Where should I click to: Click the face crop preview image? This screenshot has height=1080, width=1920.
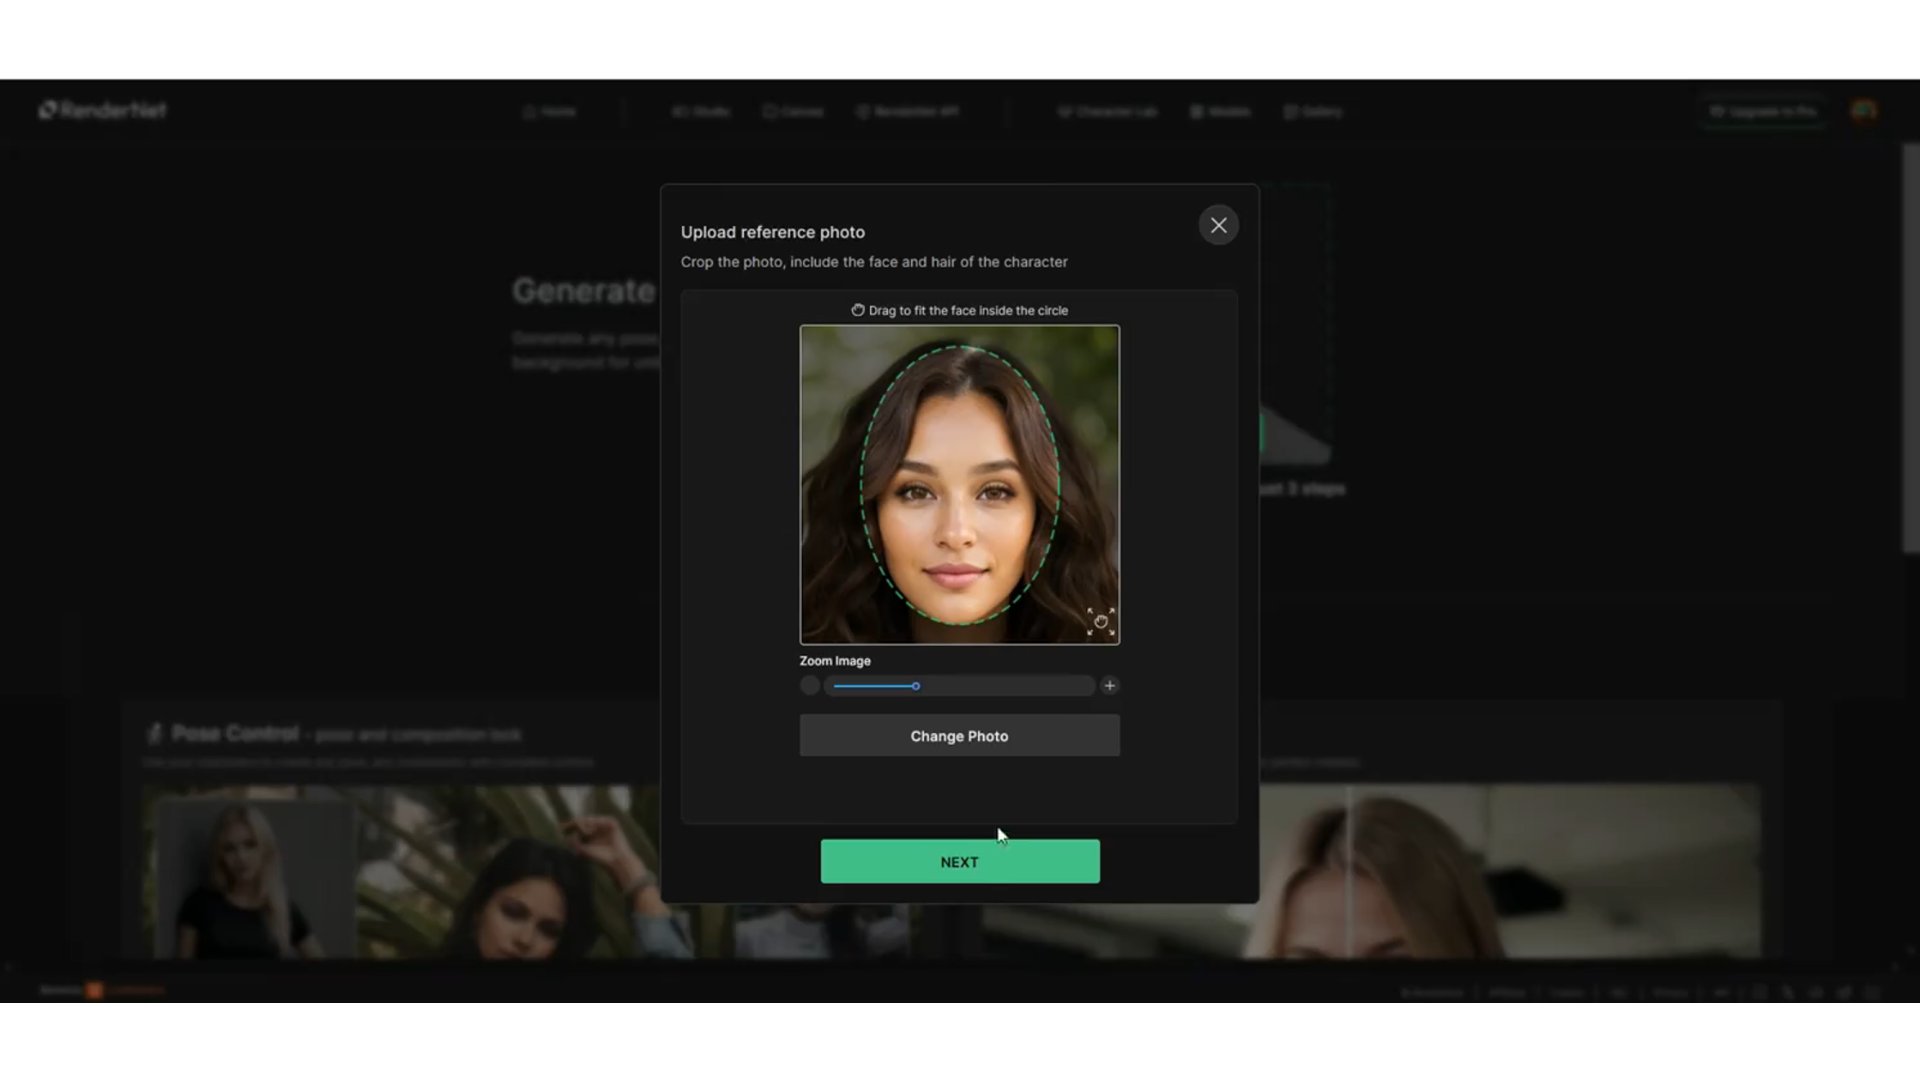(x=959, y=485)
